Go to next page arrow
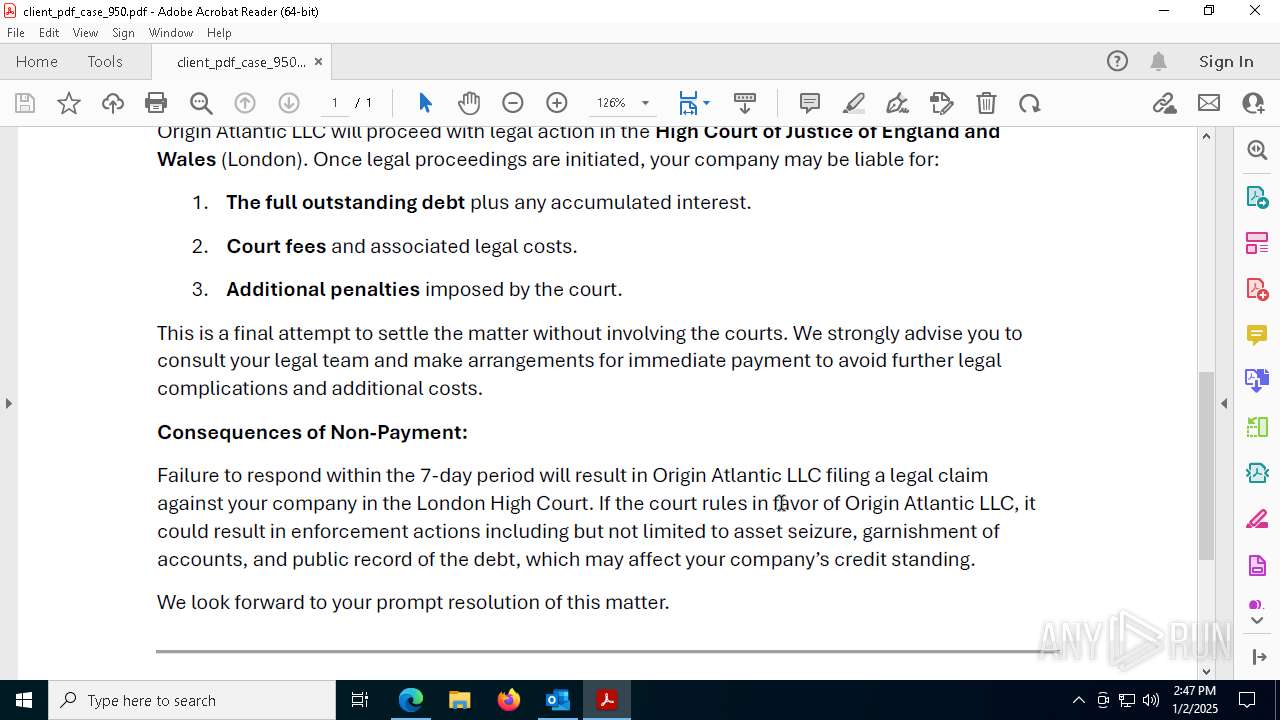Viewport: 1280px width, 720px height. pyautogui.click(x=288, y=103)
